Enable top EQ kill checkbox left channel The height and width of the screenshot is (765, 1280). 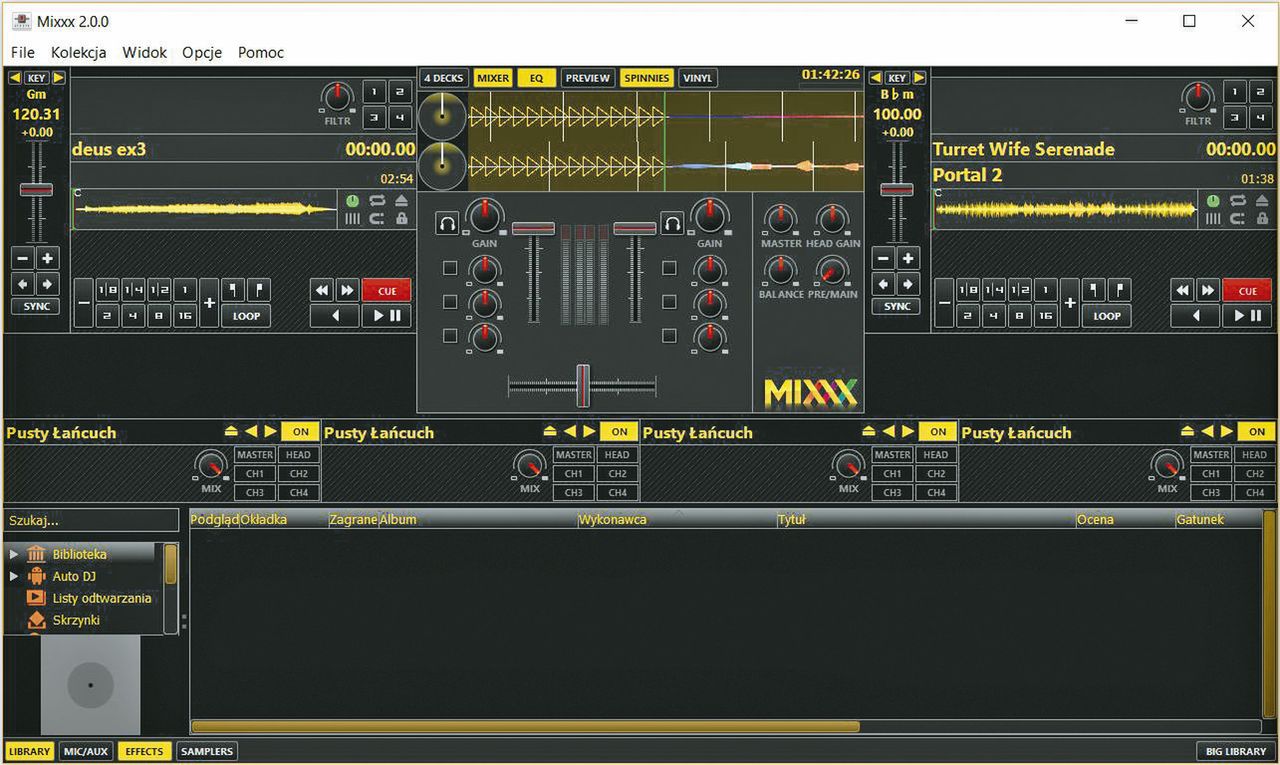(x=450, y=268)
